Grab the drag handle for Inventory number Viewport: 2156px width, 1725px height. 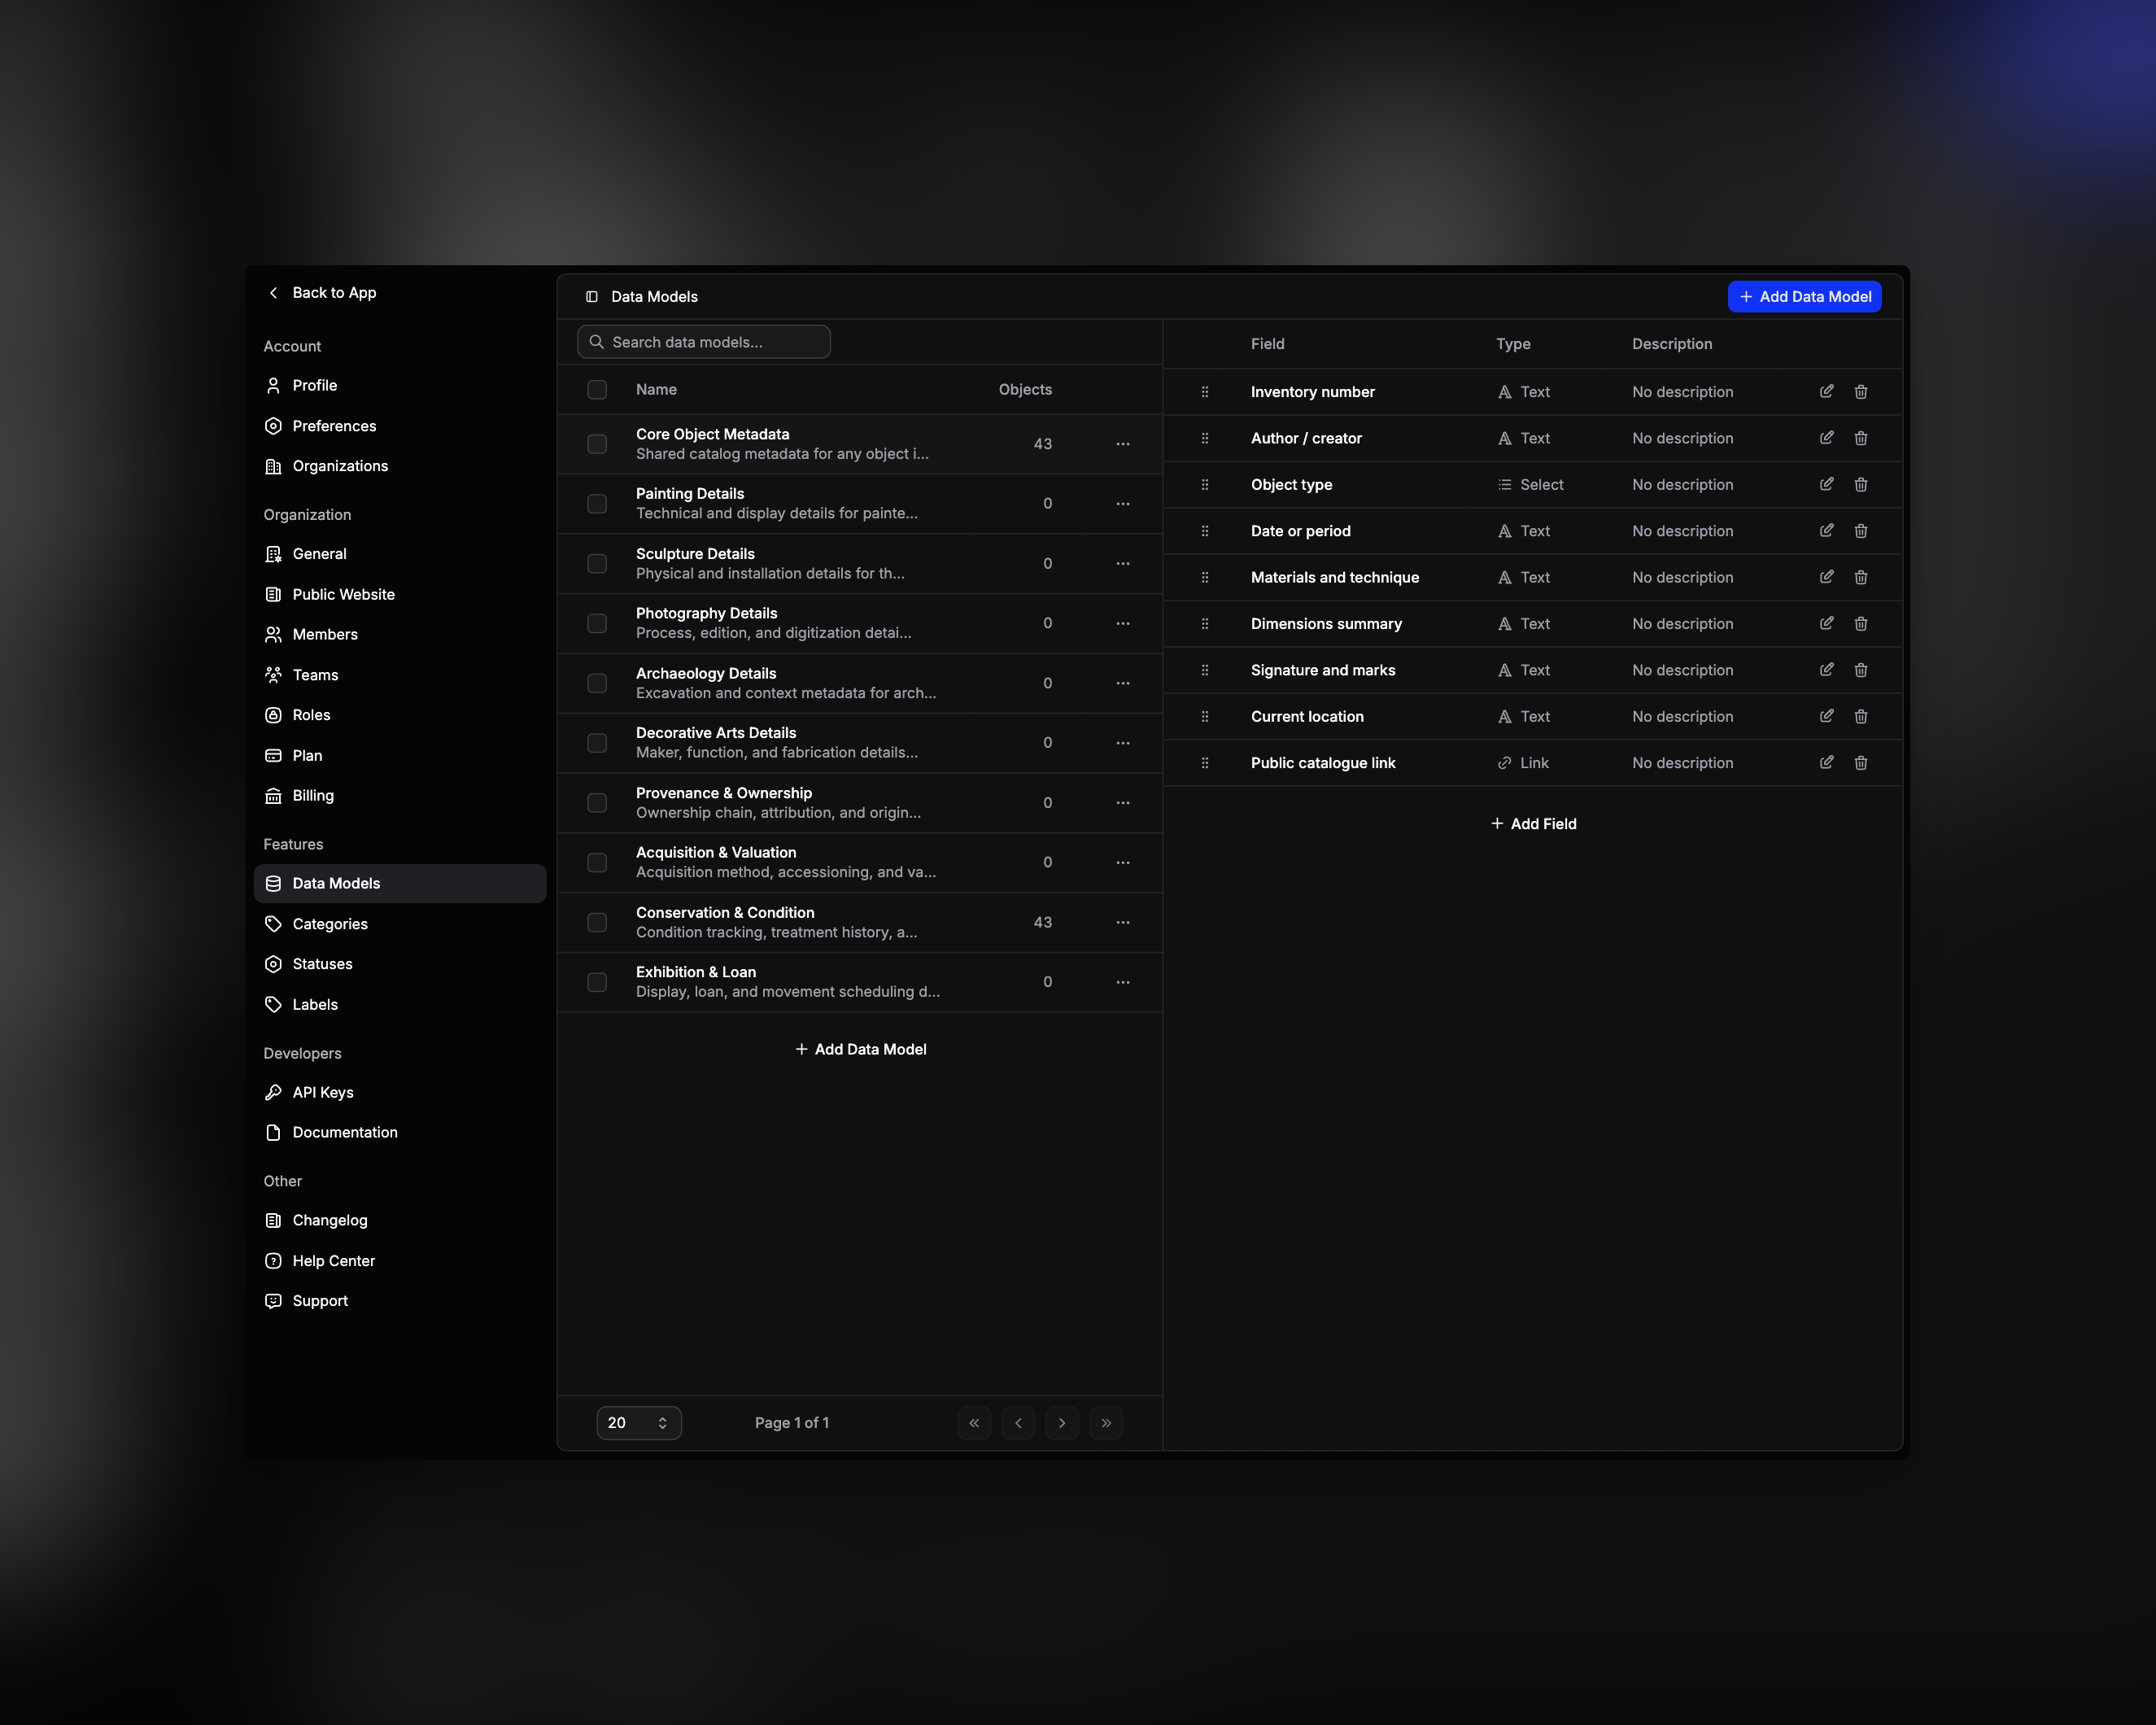(1204, 391)
